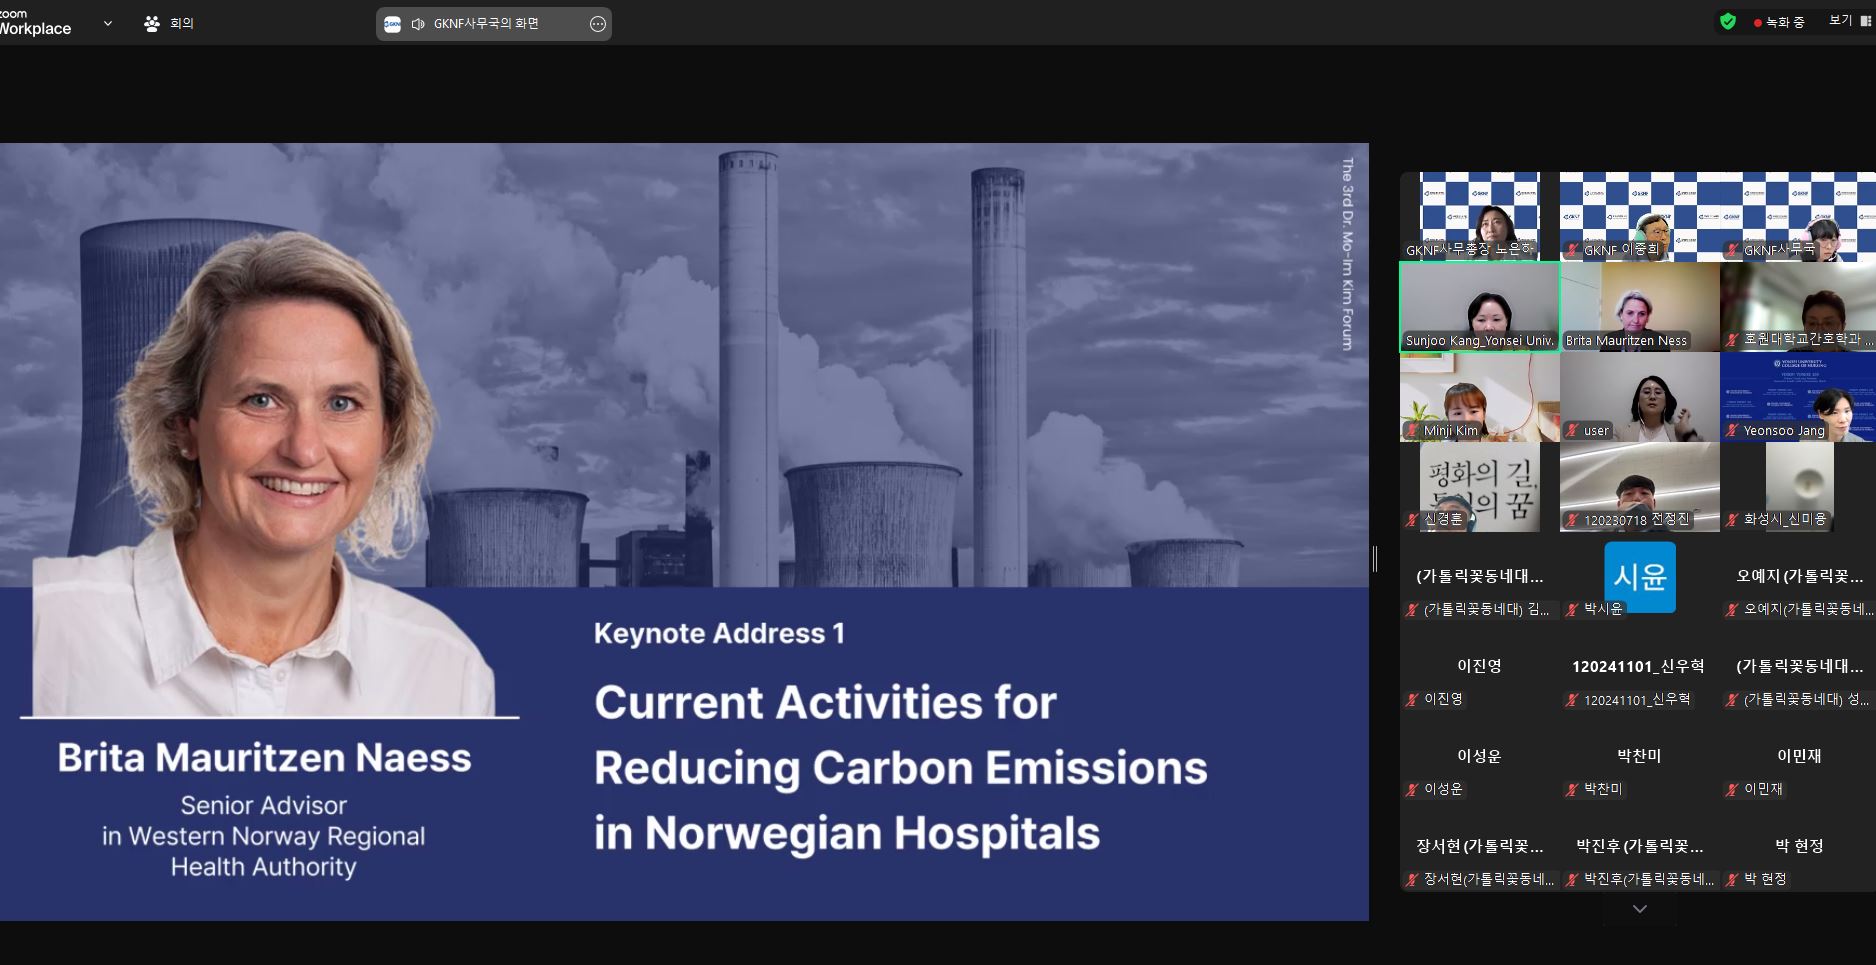
Task: Expand the Zoom Workplace dropdown chevron
Action: click(108, 23)
